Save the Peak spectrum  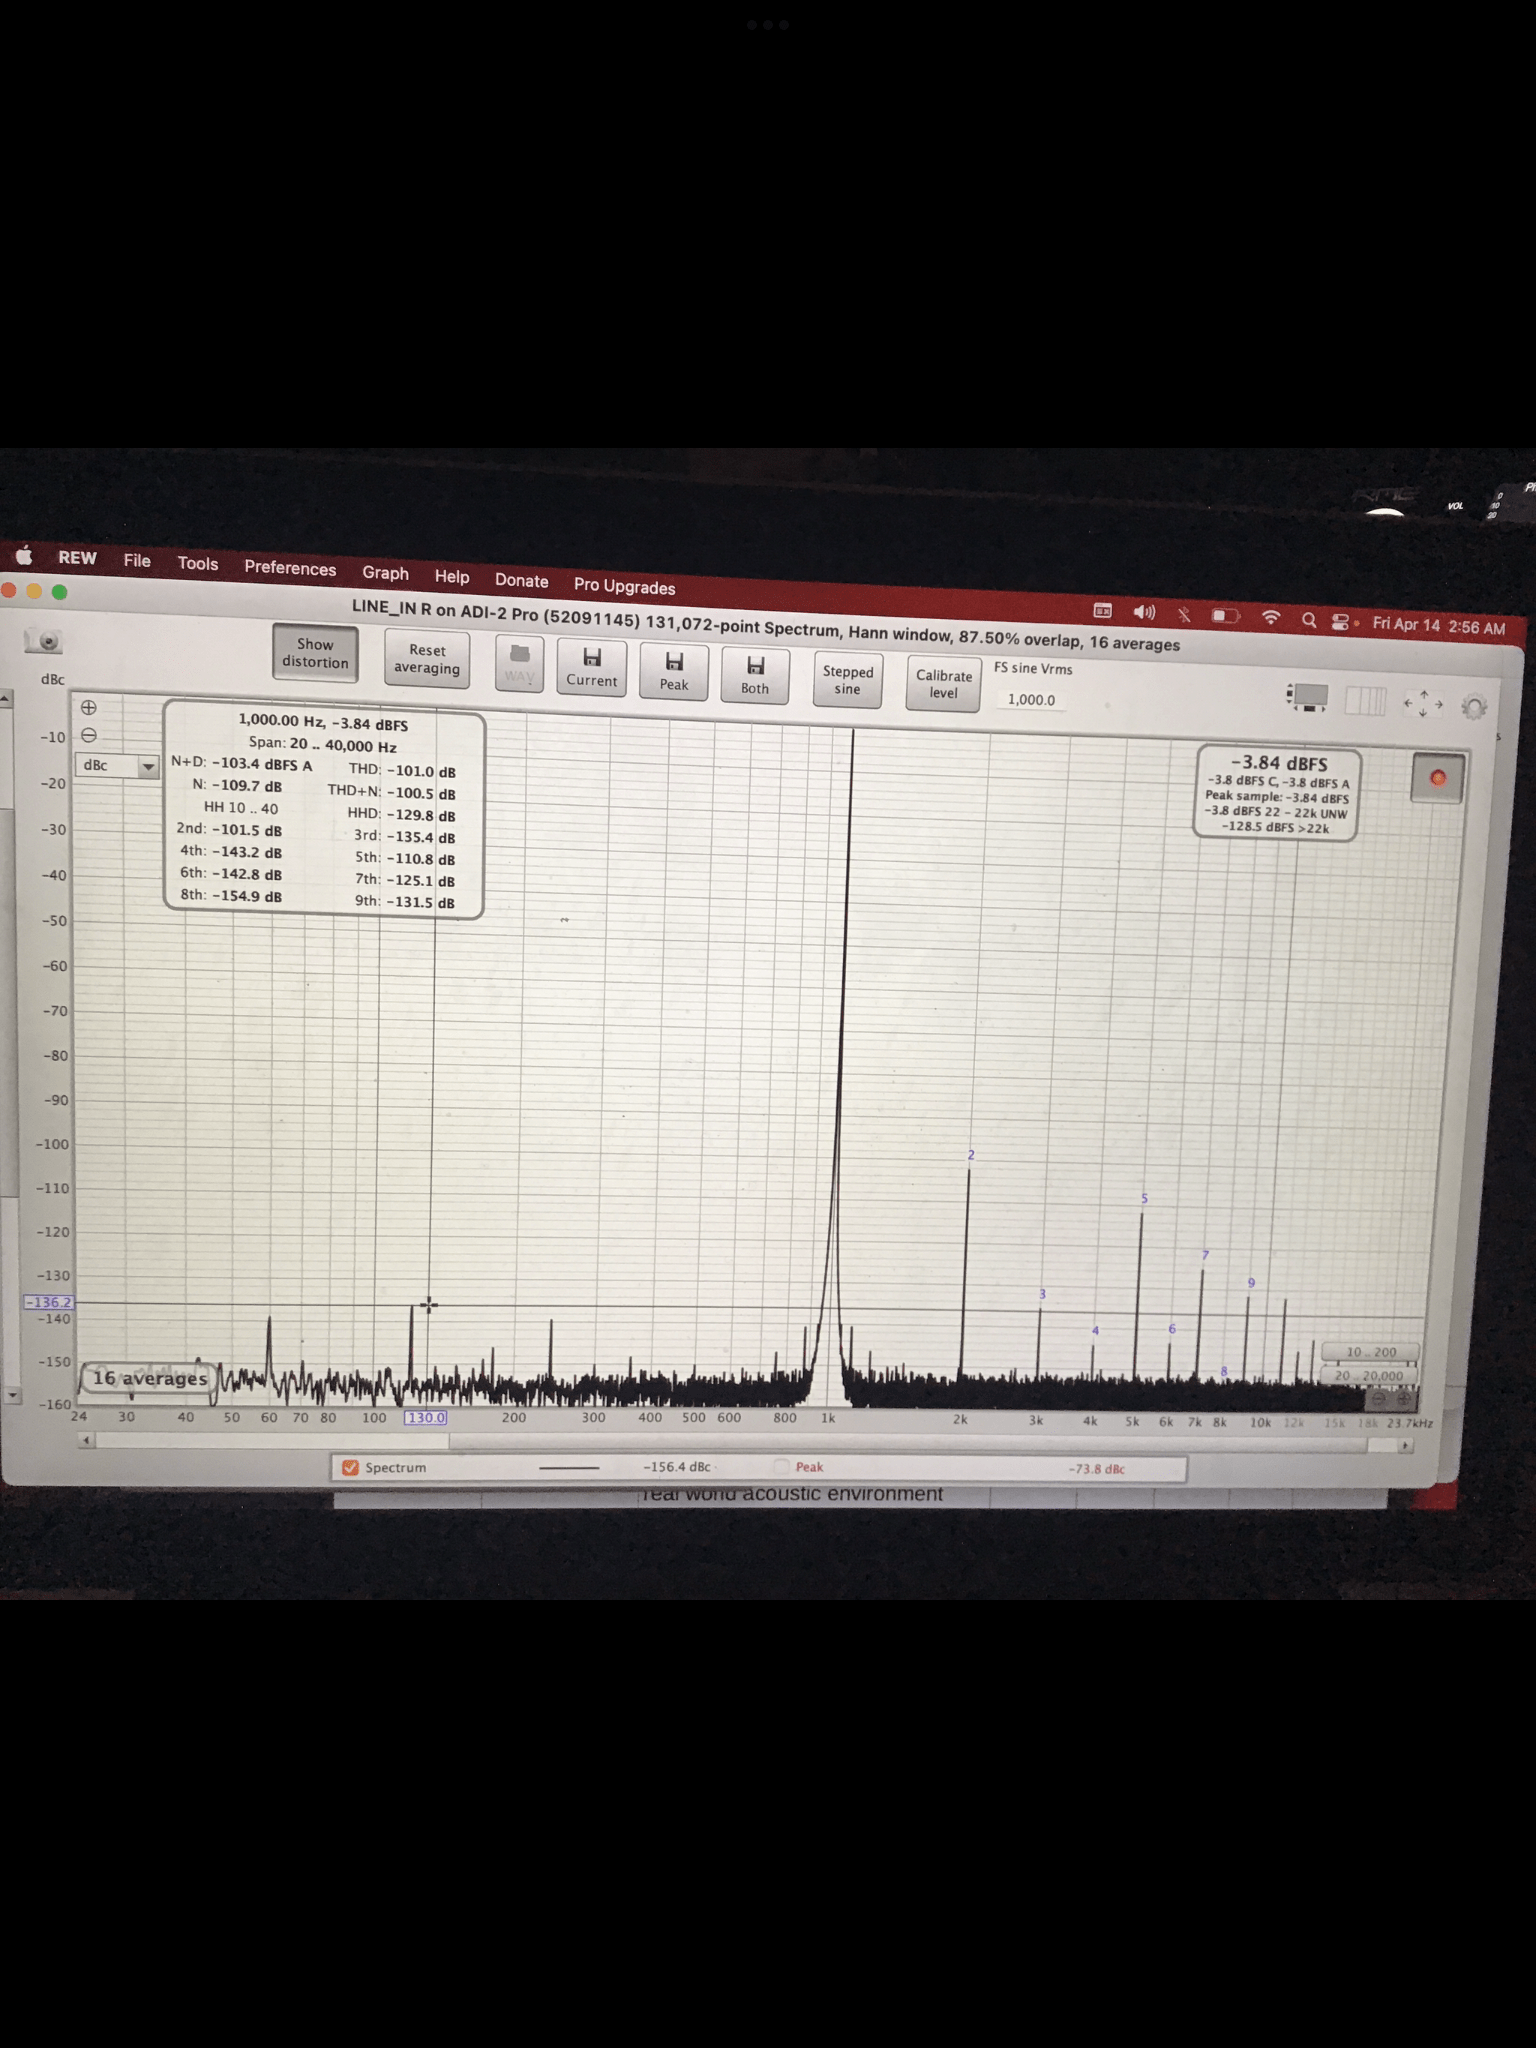click(674, 672)
